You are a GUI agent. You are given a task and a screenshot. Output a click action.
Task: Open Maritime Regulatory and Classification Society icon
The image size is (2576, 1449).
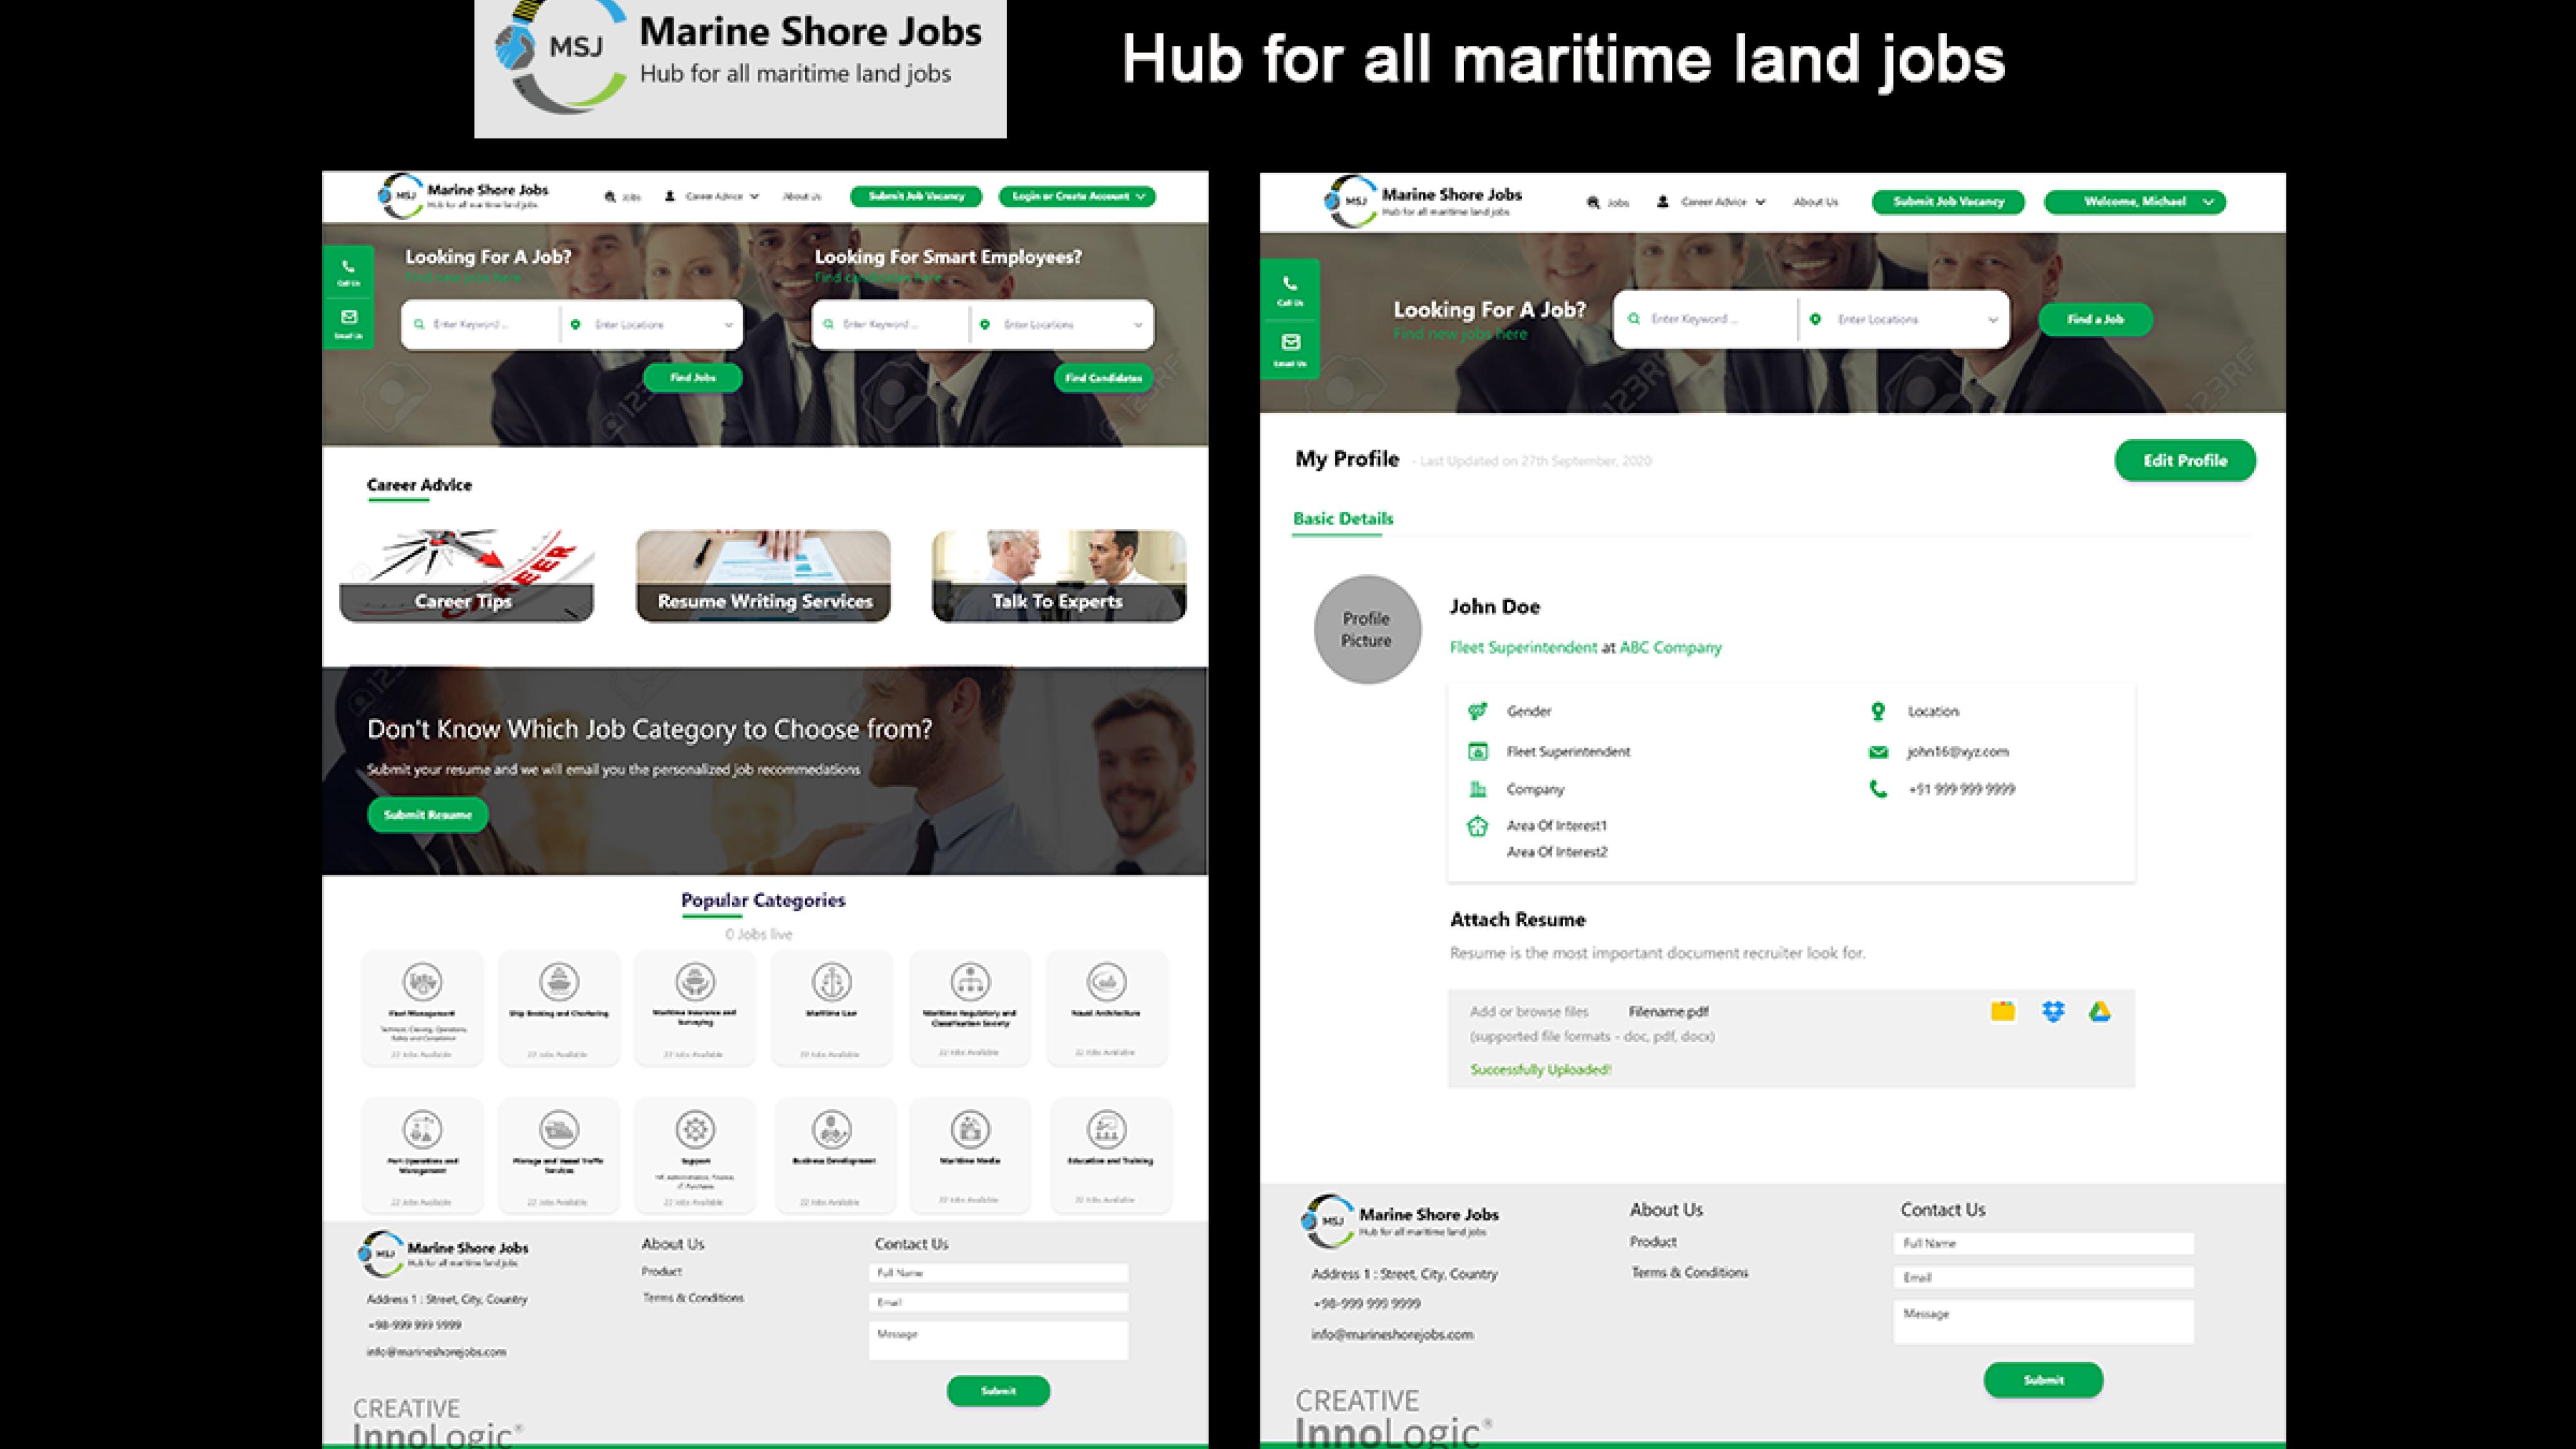970,982
